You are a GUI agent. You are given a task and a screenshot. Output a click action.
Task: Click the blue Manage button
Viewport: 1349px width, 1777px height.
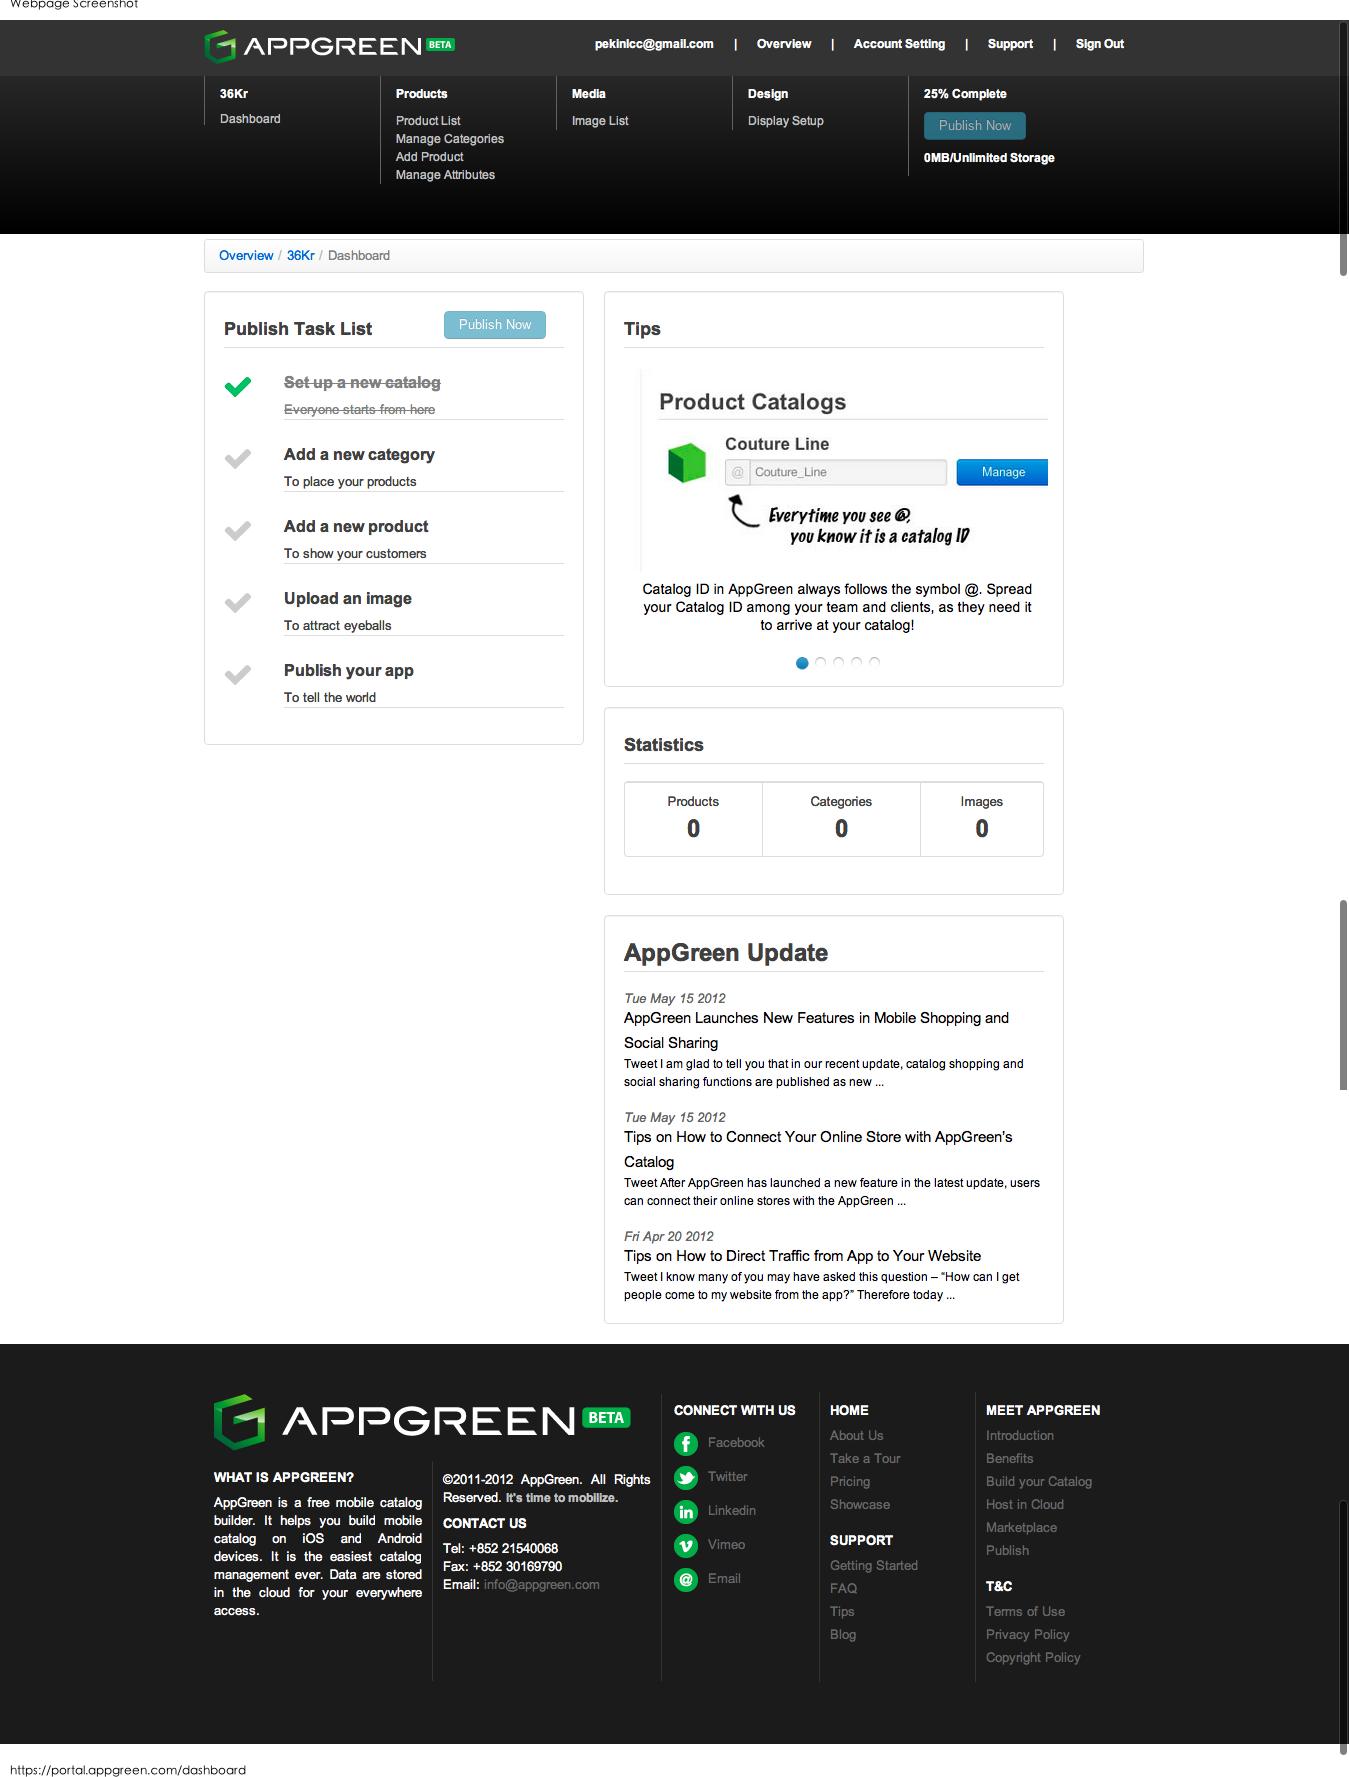pyautogui.click(x=1002, y=472)
